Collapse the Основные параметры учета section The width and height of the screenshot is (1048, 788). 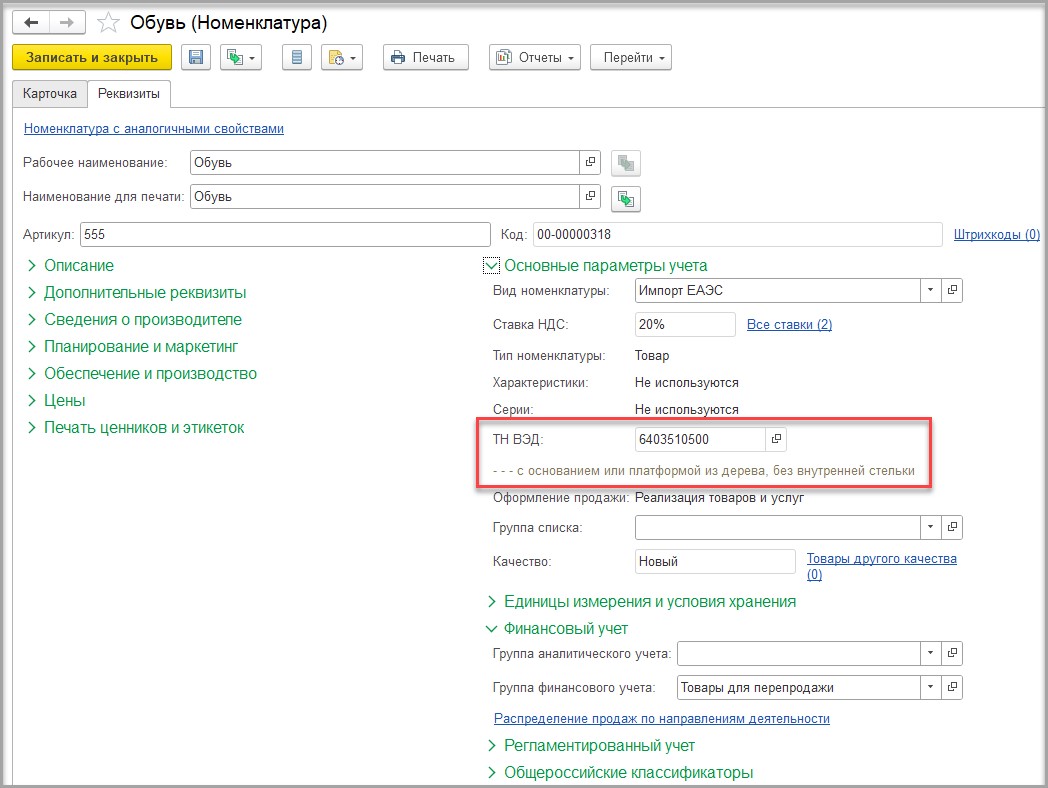491,266
